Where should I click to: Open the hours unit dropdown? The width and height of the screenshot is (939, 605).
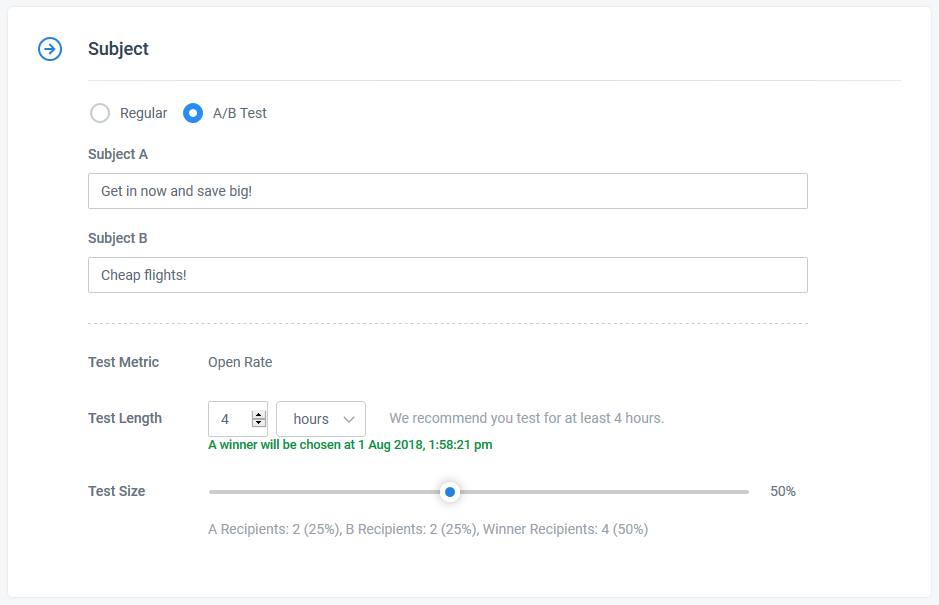pos(321,419)
